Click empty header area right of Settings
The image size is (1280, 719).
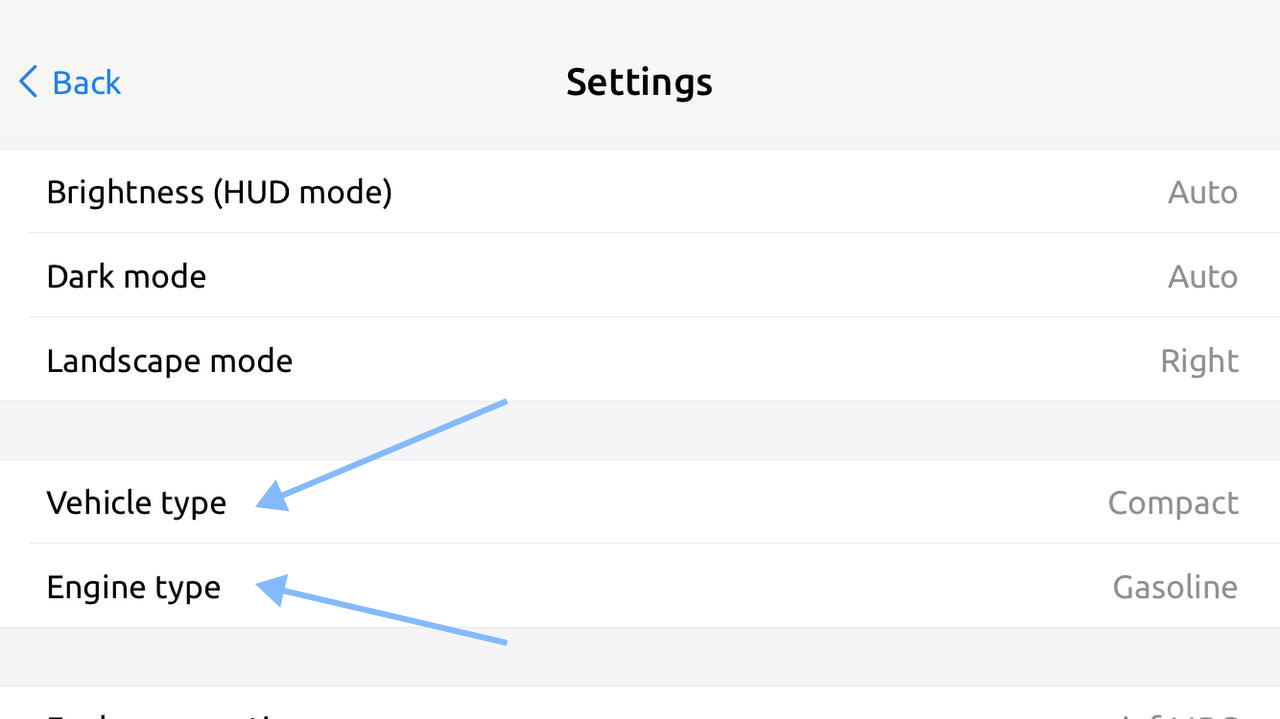pyautogui.click(x=1000, y=82)
